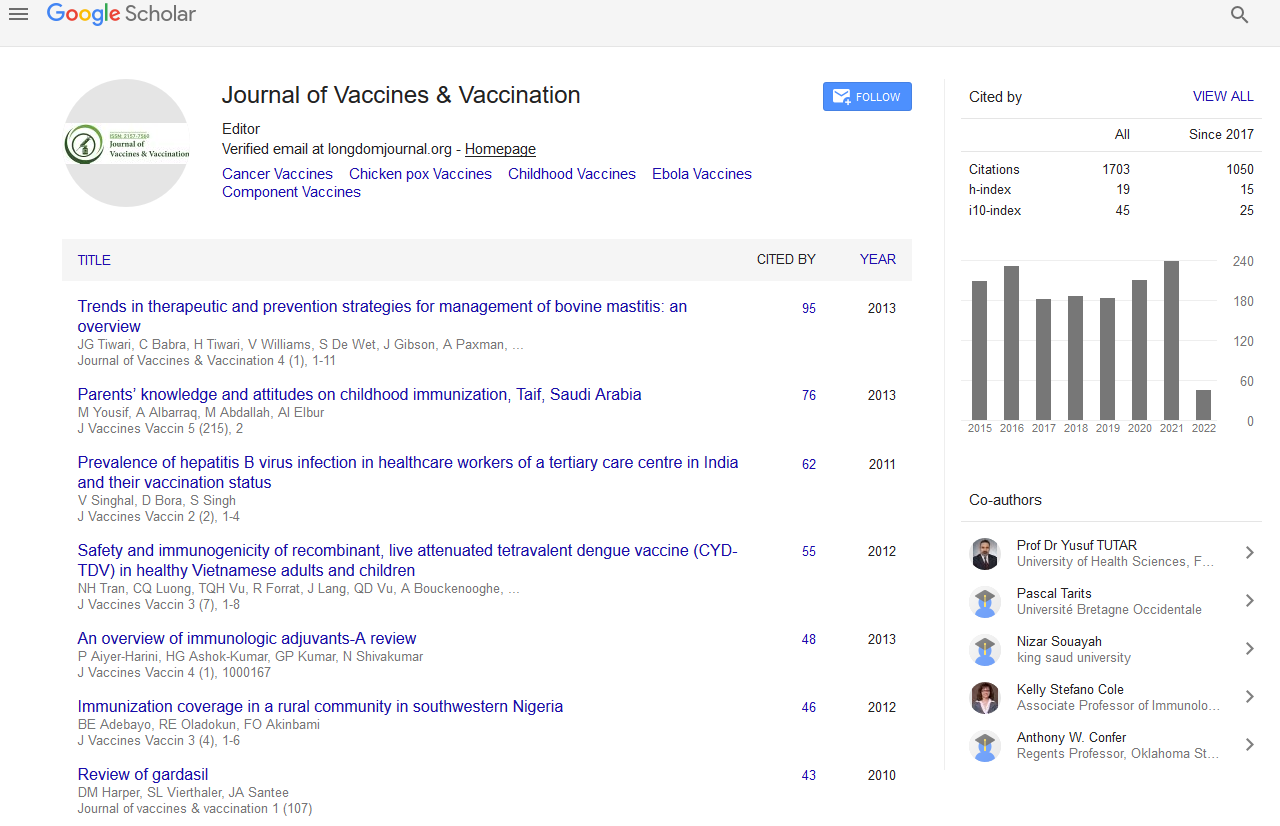The height and width of the screenshot is (826, 1280).
Task: Sort articles by CITED BY header
Action: [786, 259]
